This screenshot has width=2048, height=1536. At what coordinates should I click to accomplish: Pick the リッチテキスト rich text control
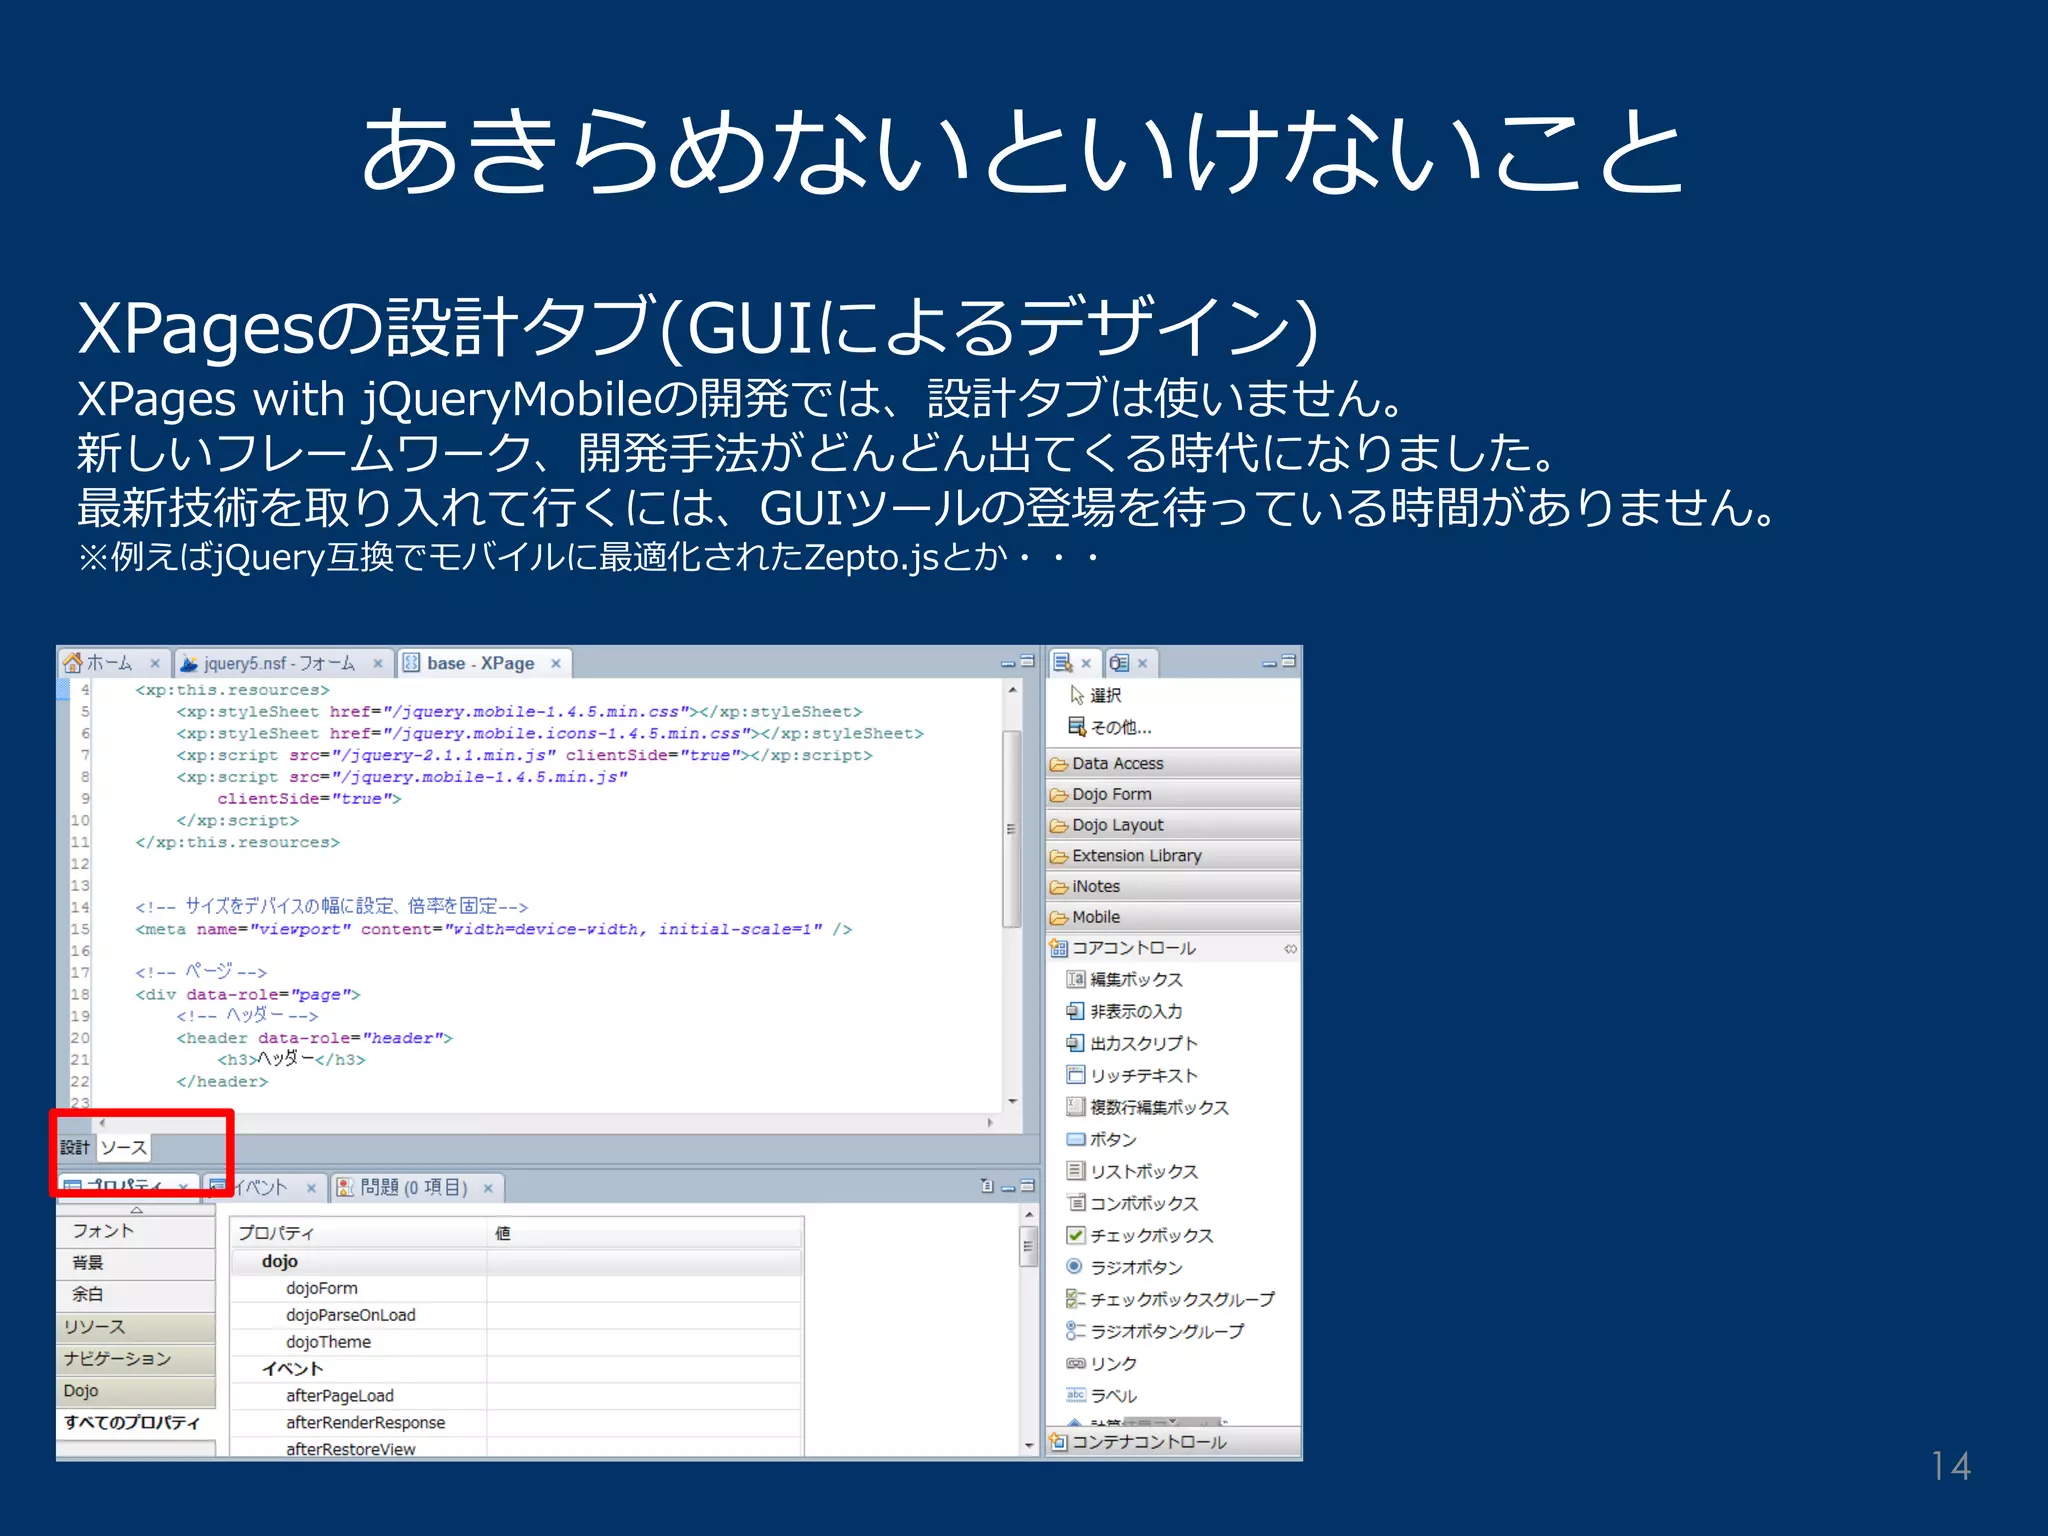tap(1132, 1075)
